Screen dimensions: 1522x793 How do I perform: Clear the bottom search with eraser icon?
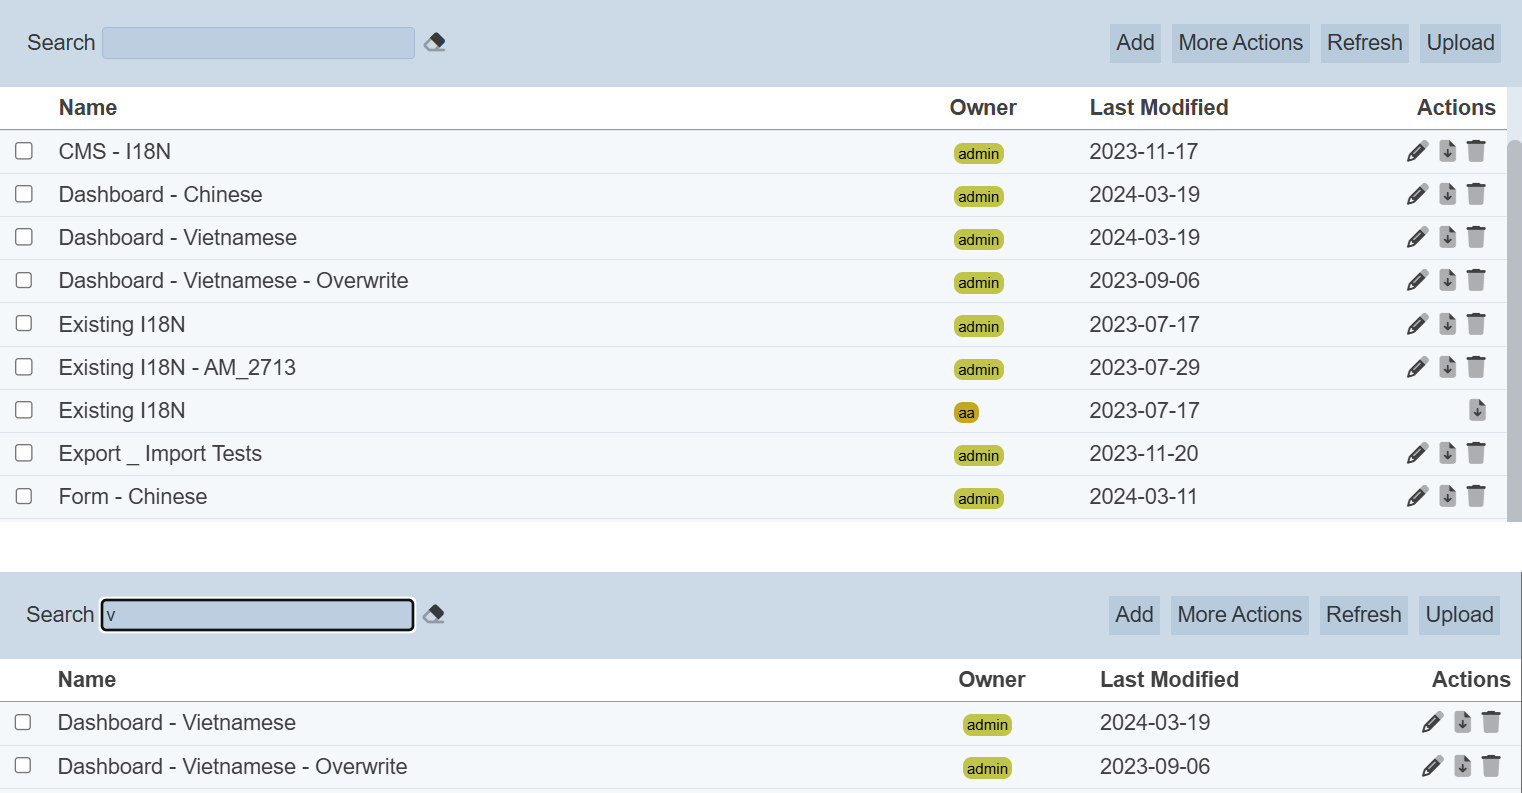pyautogui.click(x=434, y=615)
